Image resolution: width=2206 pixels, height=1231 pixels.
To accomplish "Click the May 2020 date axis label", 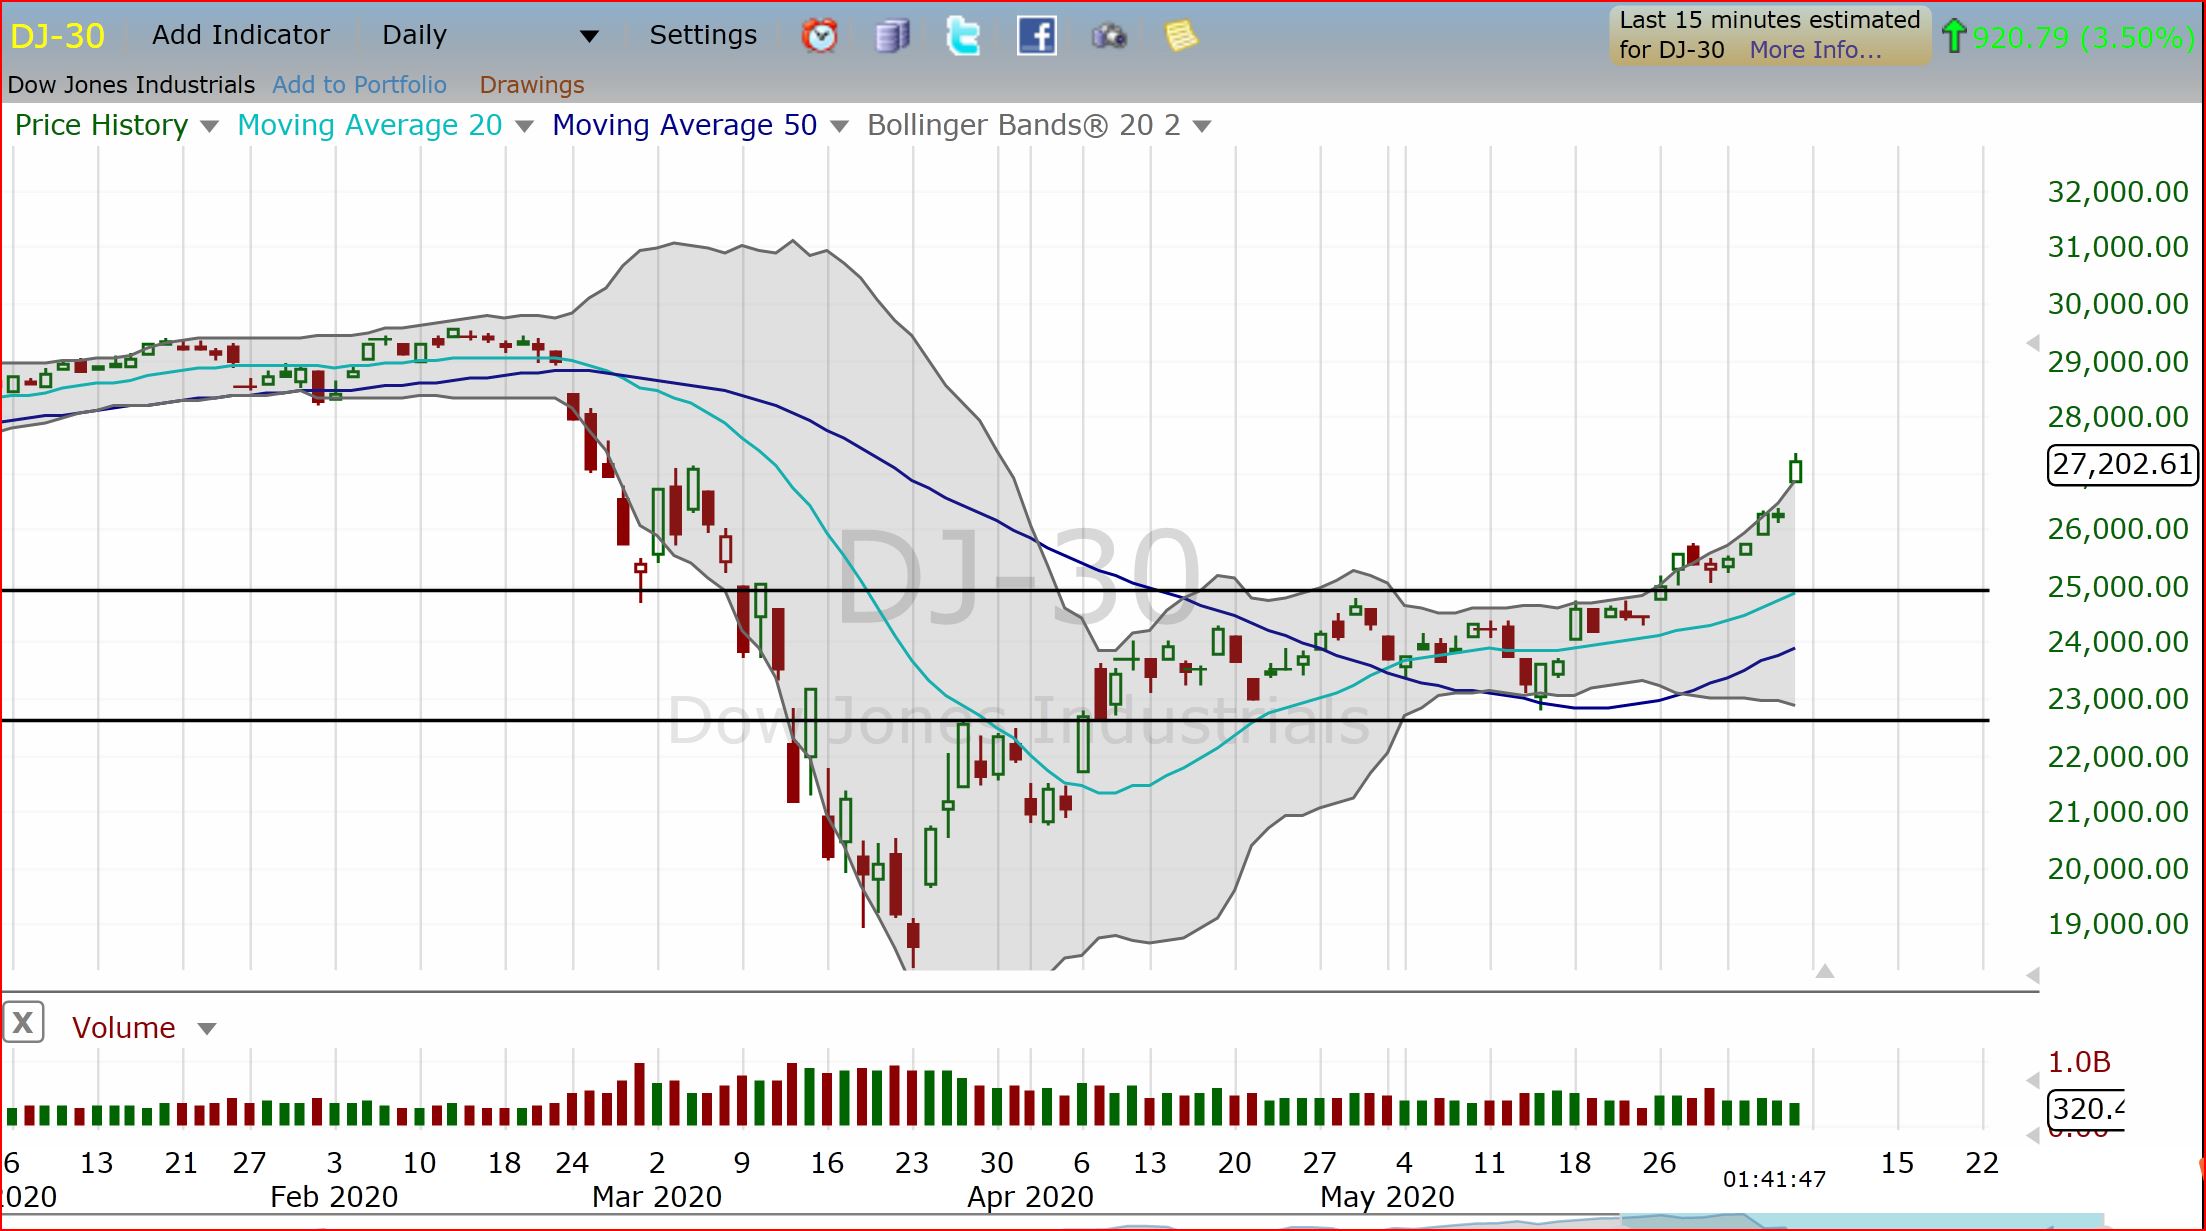I will pyautogui.click(x=1387, y=1197).
